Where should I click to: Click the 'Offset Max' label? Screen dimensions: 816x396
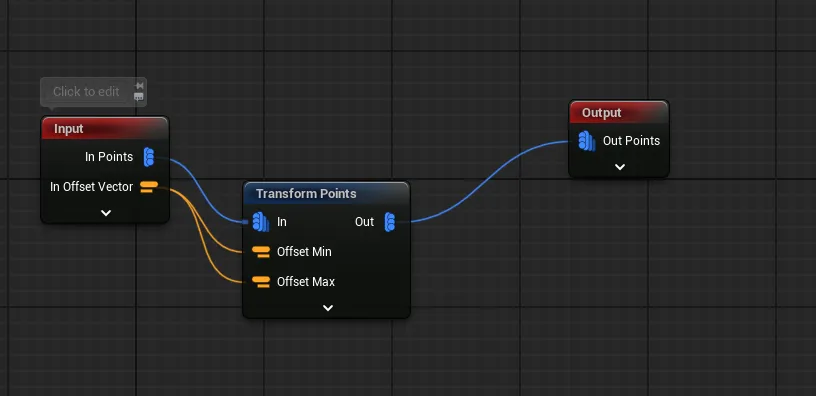(x=306, y=282)
